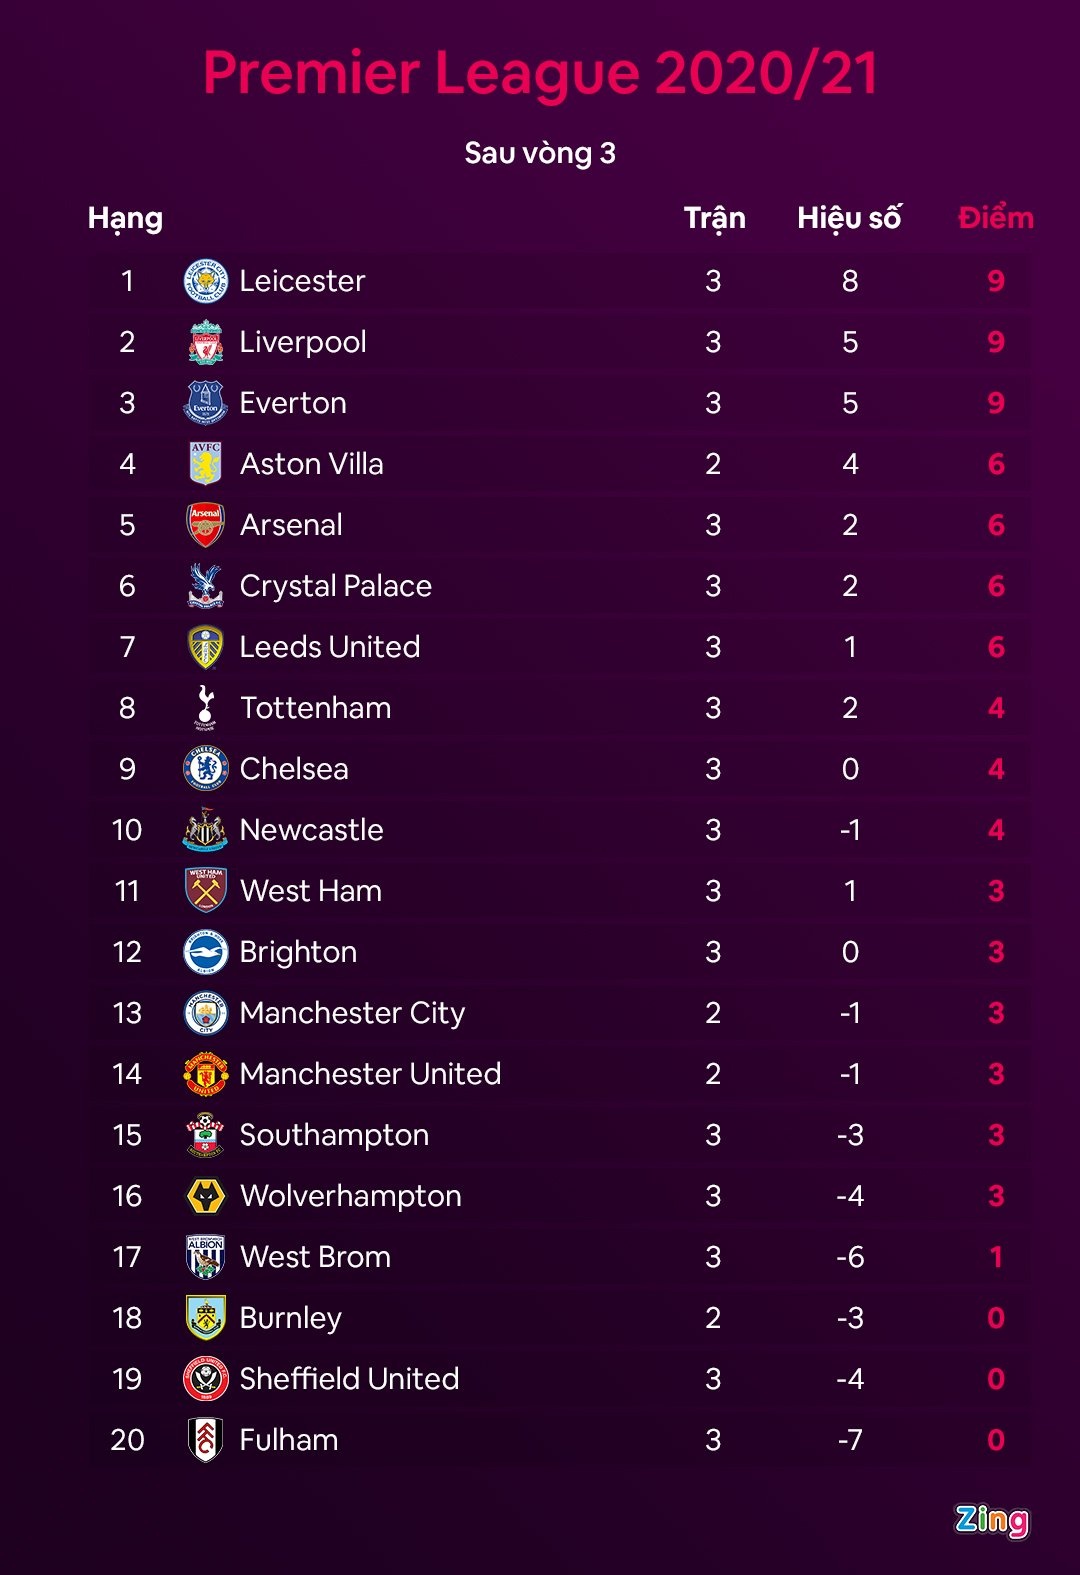Viewport: 1080px width, 1575px height.
Task: Click the Chelsea club badge
Action: 206,769
